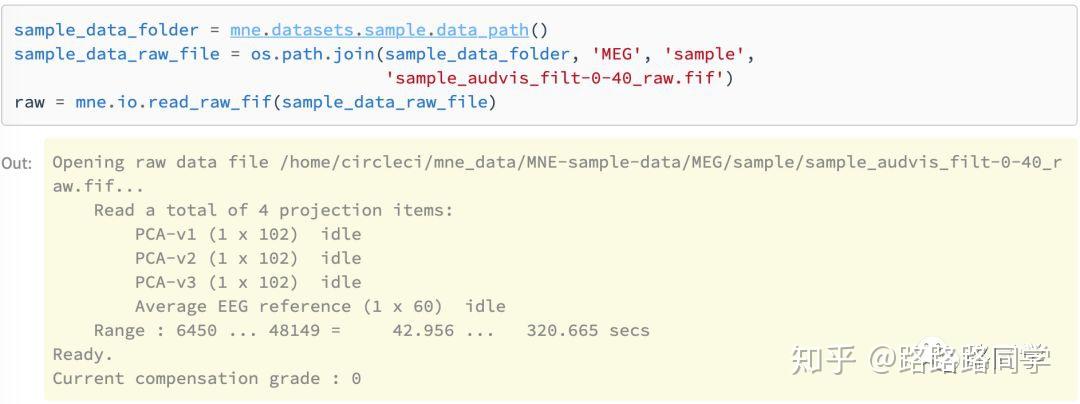Click the Average EEG reference output line
Screen dimensions: 1080x404
coord(320,306)
